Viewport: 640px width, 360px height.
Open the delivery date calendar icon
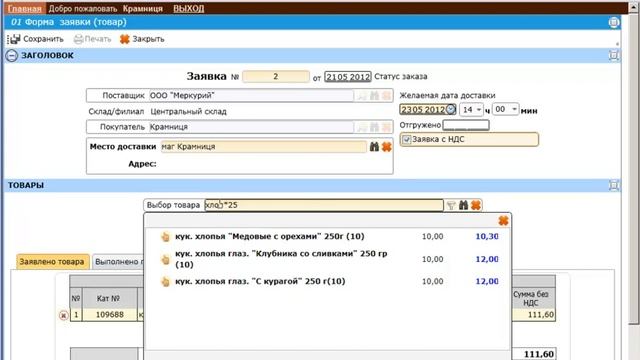[450, 109]
